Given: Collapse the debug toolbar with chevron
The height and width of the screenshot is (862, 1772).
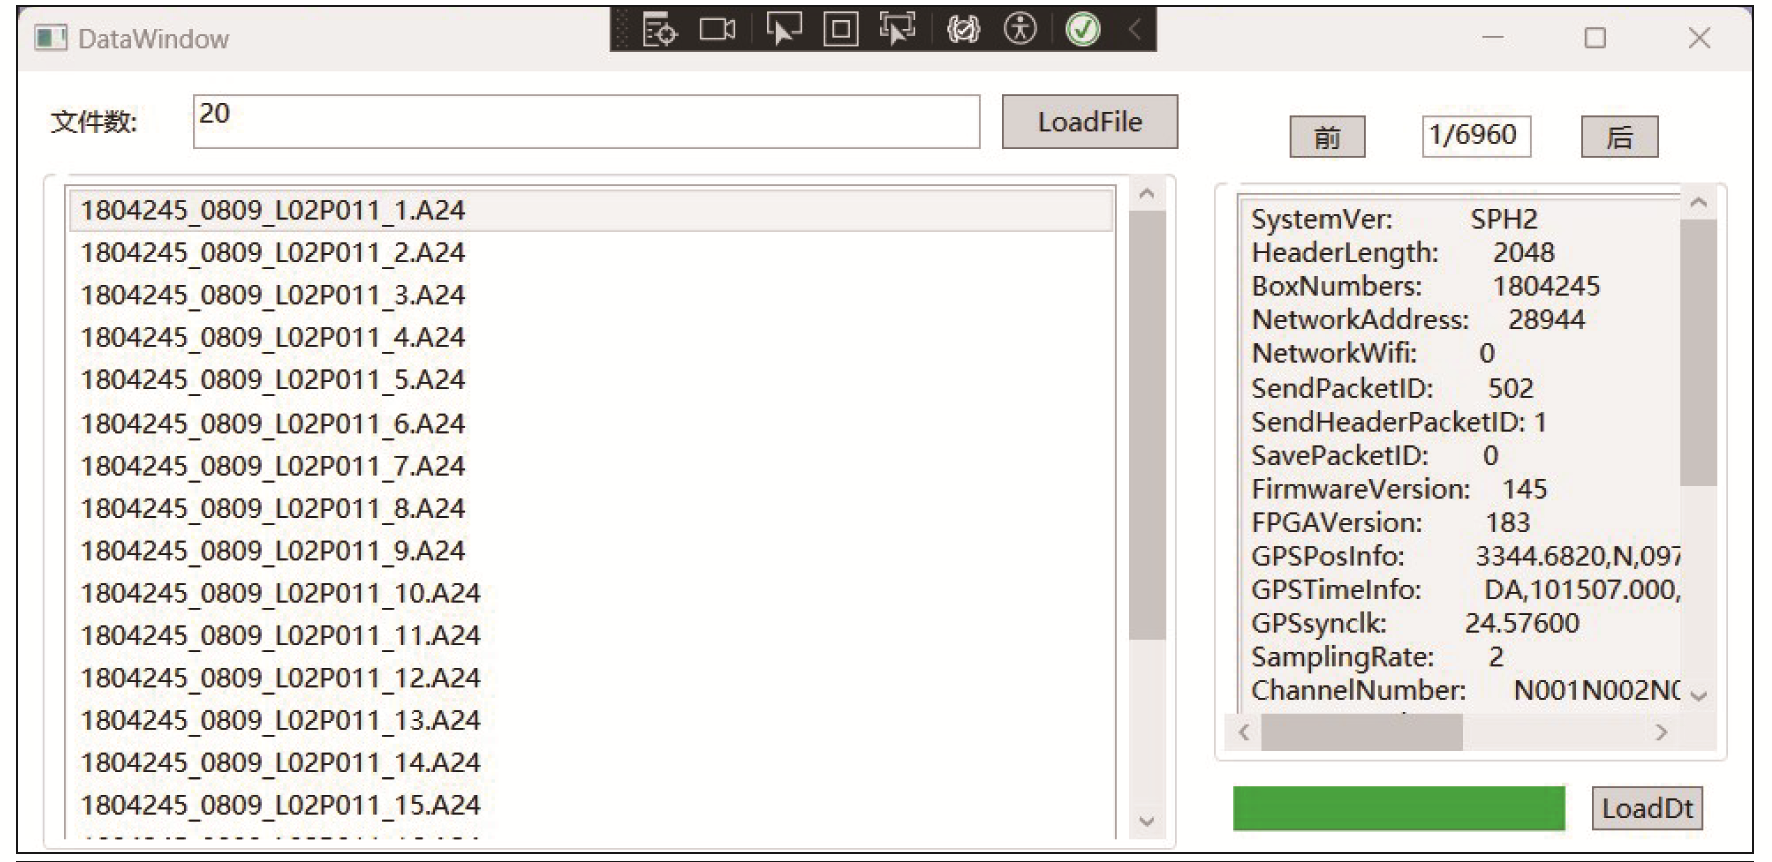Looking at the screenshot, I should [x=1135, y=30].
